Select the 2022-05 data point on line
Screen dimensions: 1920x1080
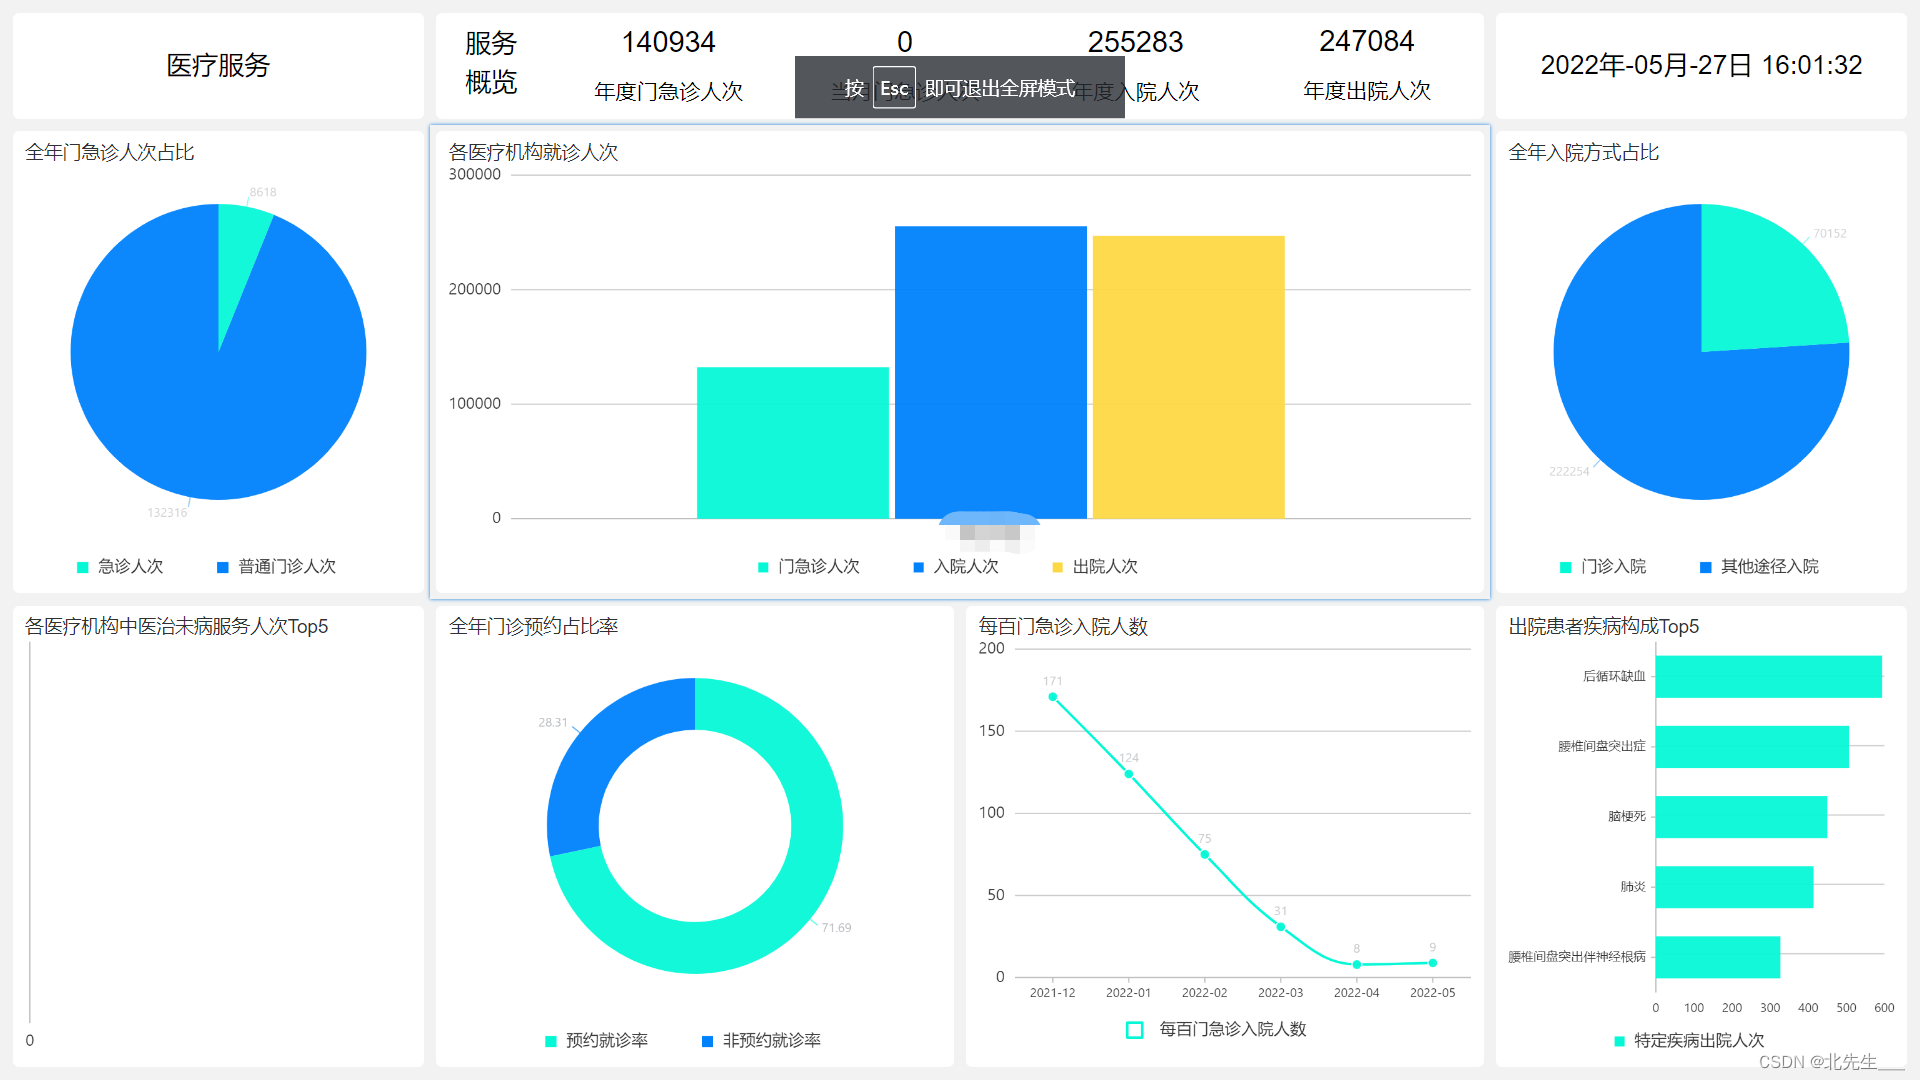click(x=1433, y=963)
